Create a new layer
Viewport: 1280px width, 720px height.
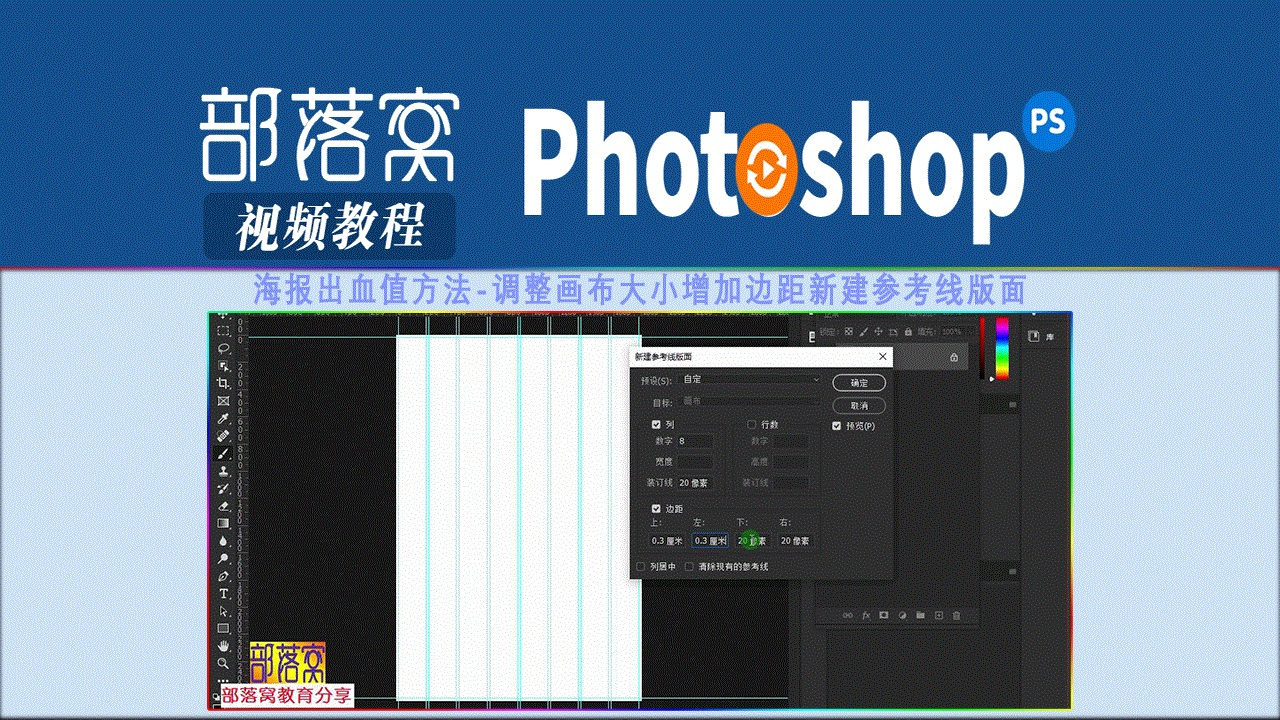pos(938,615)
